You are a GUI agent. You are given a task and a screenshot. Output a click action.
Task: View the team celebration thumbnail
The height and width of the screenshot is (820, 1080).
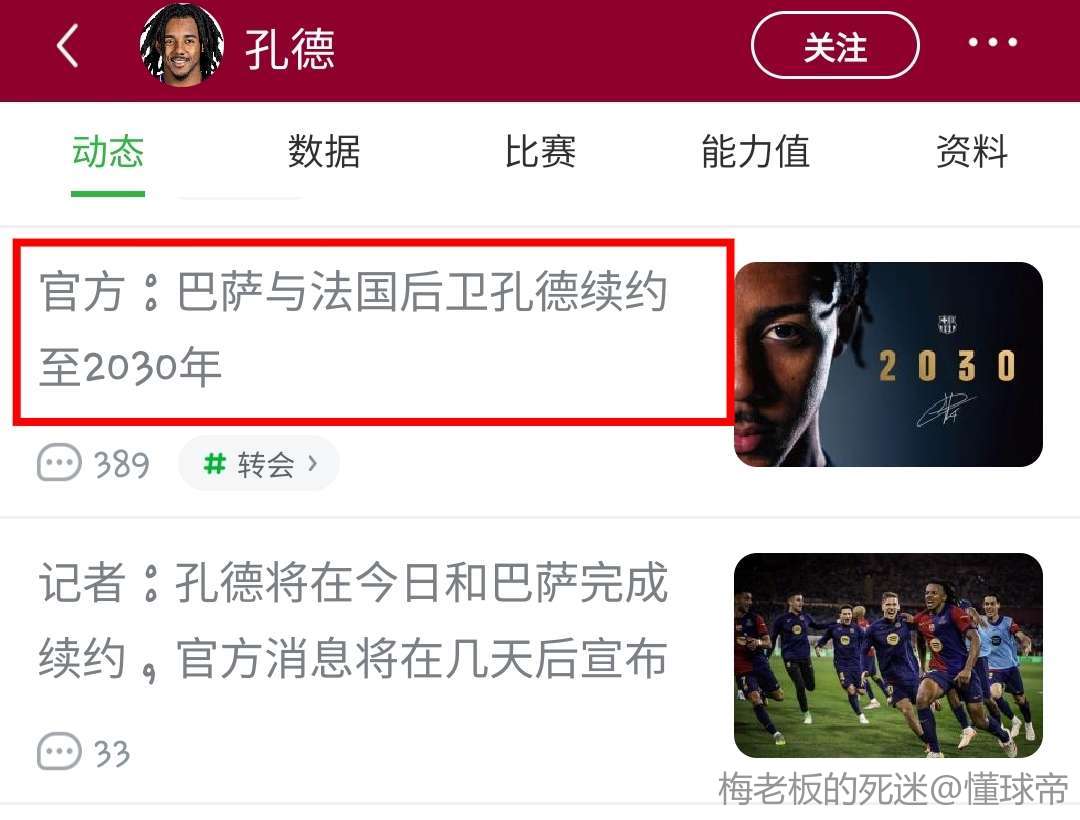889,655
